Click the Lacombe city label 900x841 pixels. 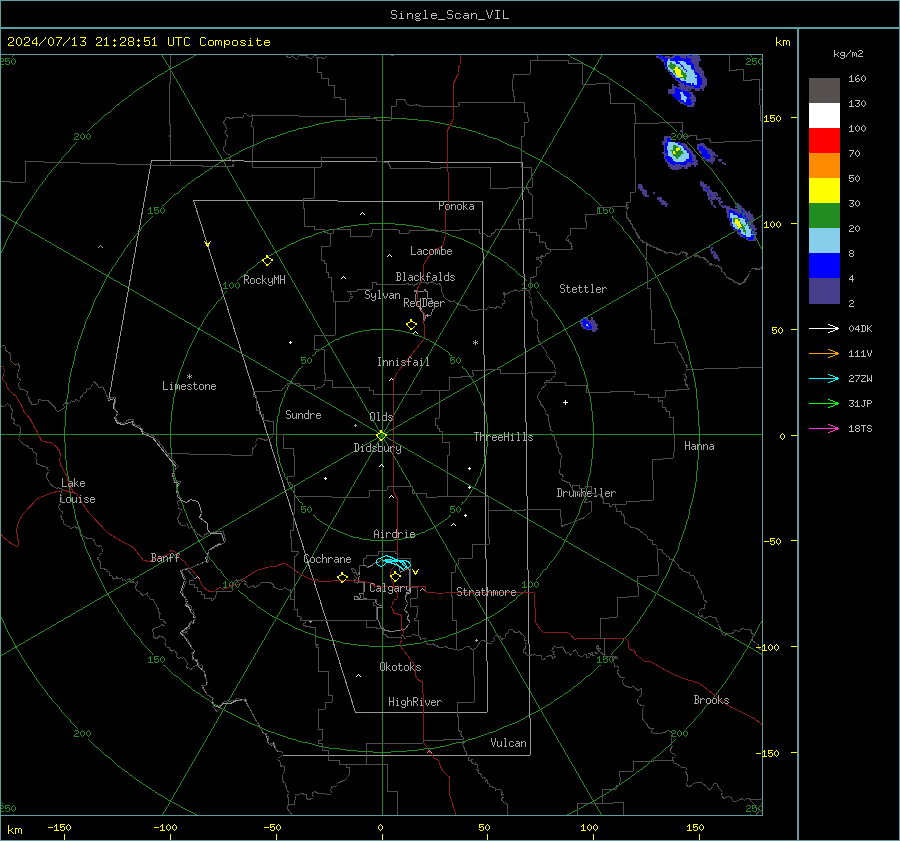click(x=431, y=251)
